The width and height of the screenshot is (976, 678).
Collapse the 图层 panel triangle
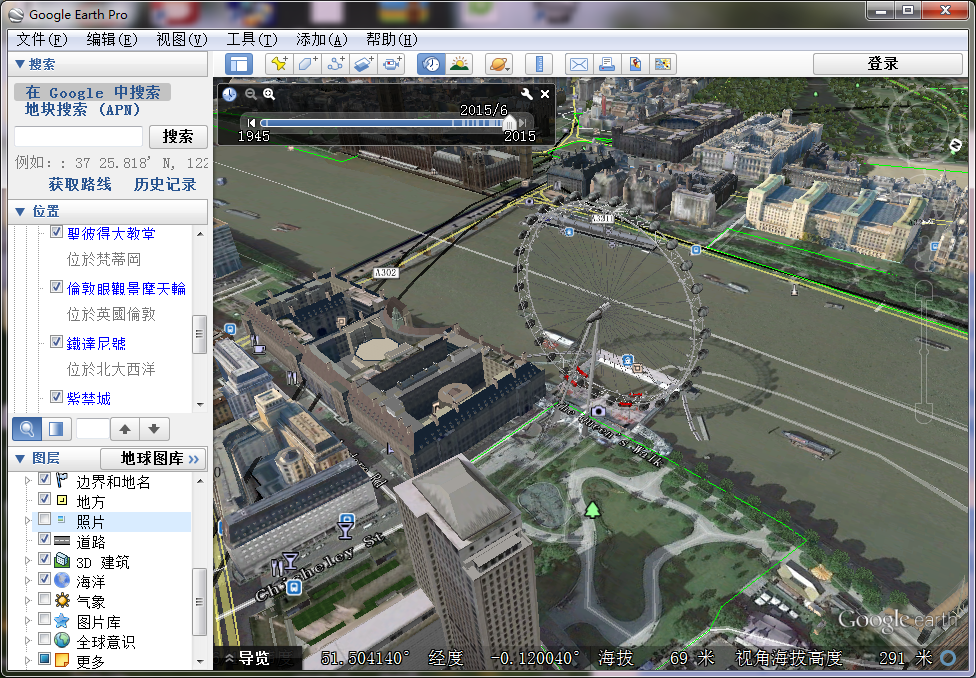(x=19, y=459)
